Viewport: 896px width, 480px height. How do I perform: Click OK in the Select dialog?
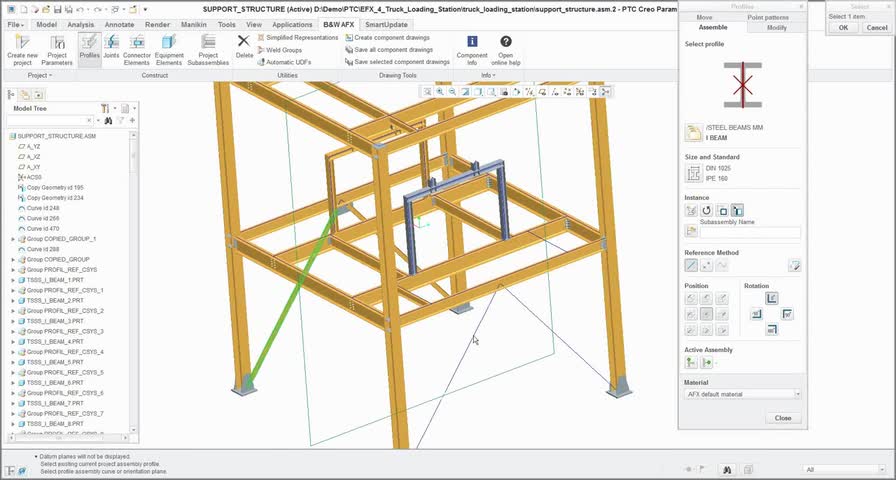(x=843, y=27)
